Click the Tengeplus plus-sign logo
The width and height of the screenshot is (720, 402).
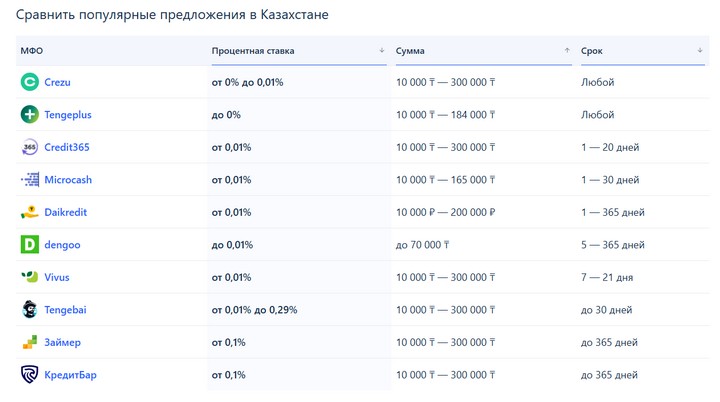click(30, 114)
